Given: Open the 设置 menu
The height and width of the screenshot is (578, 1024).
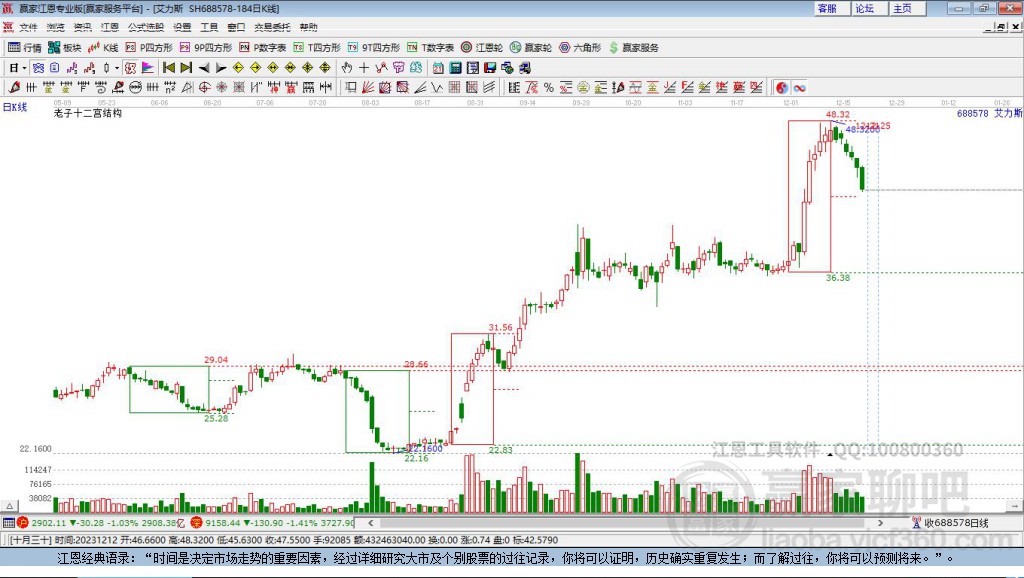Looking at the screenshot, I should [x=182, y=27].
